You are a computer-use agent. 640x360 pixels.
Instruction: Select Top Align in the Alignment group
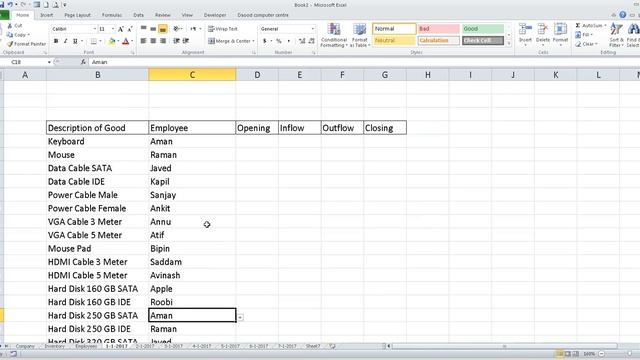pos(144,29)
